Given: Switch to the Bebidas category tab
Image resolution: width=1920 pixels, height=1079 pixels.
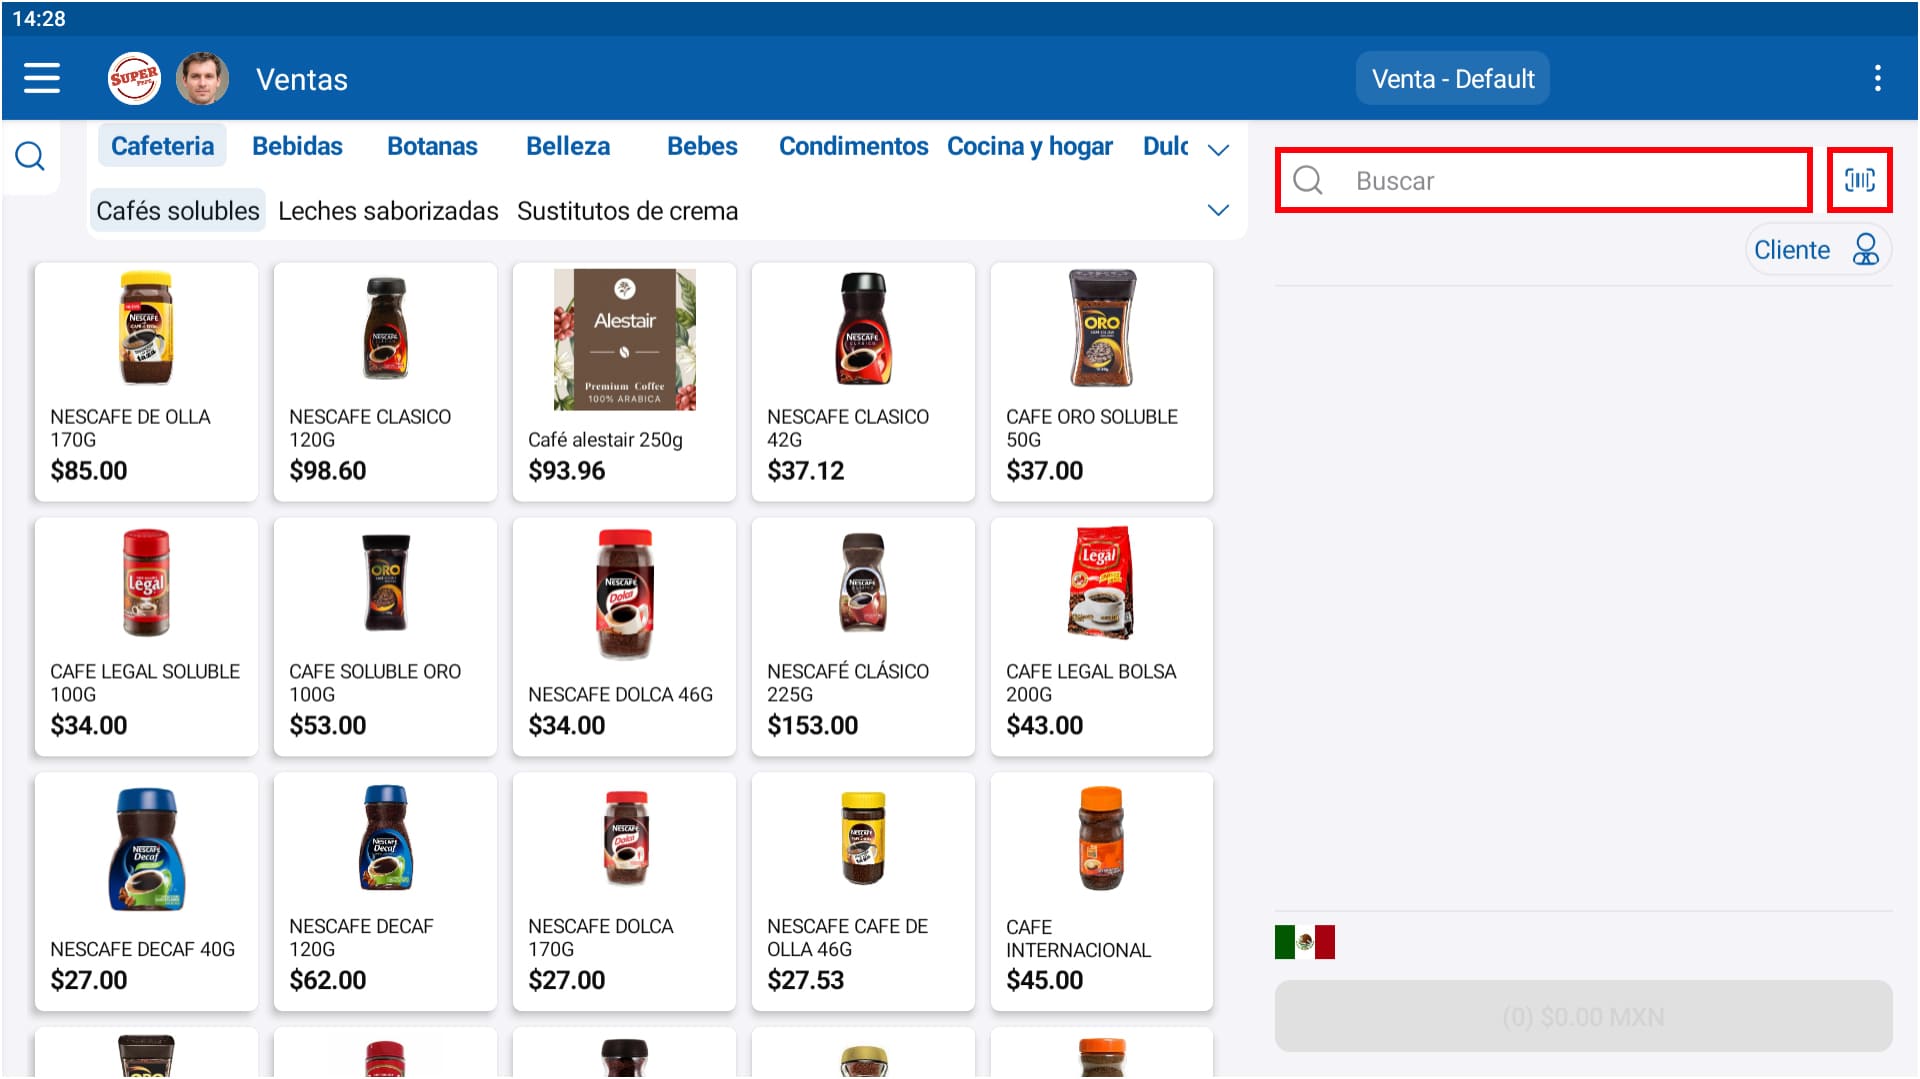Looking at the screenshot, I should [x=297, y=146].
